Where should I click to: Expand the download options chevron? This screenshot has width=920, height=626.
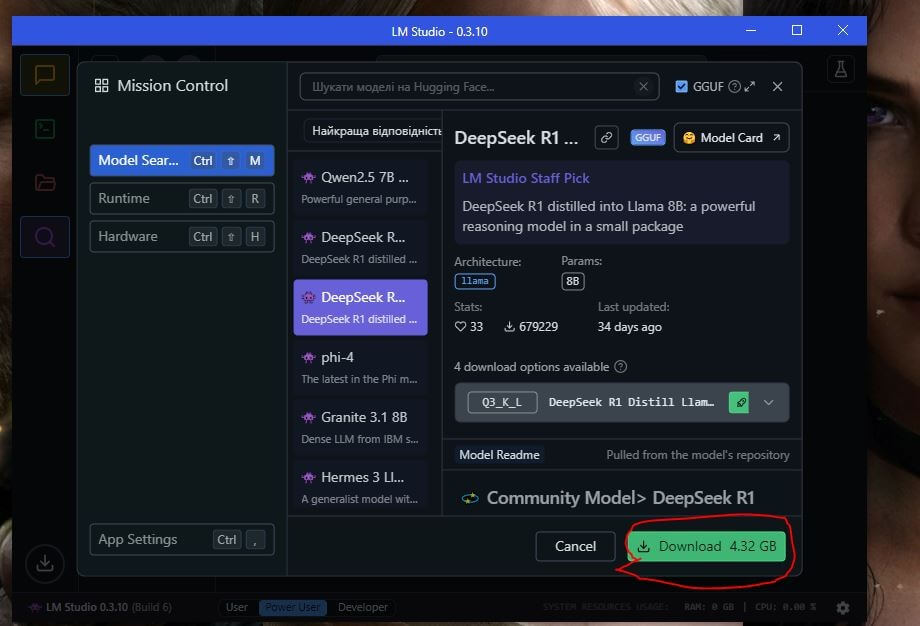coord(769,402)
